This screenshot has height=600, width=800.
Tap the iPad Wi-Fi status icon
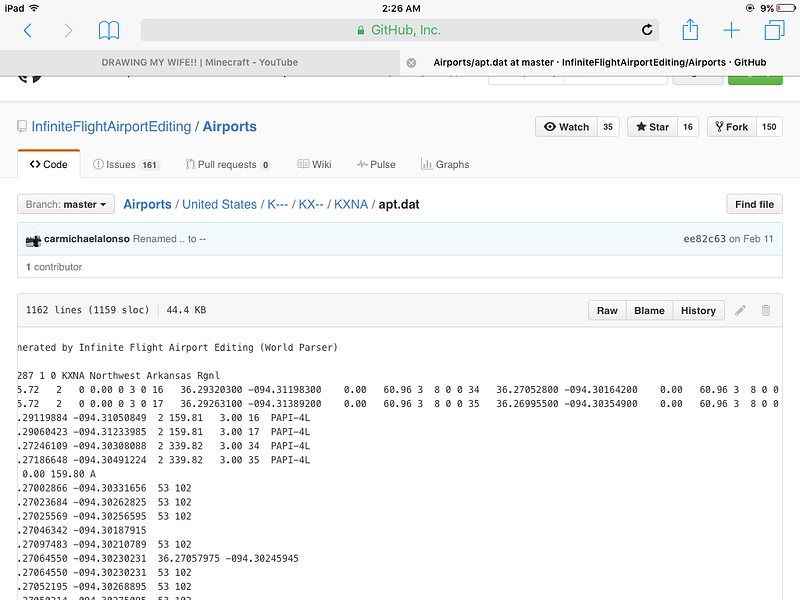[x=34, y=8]
